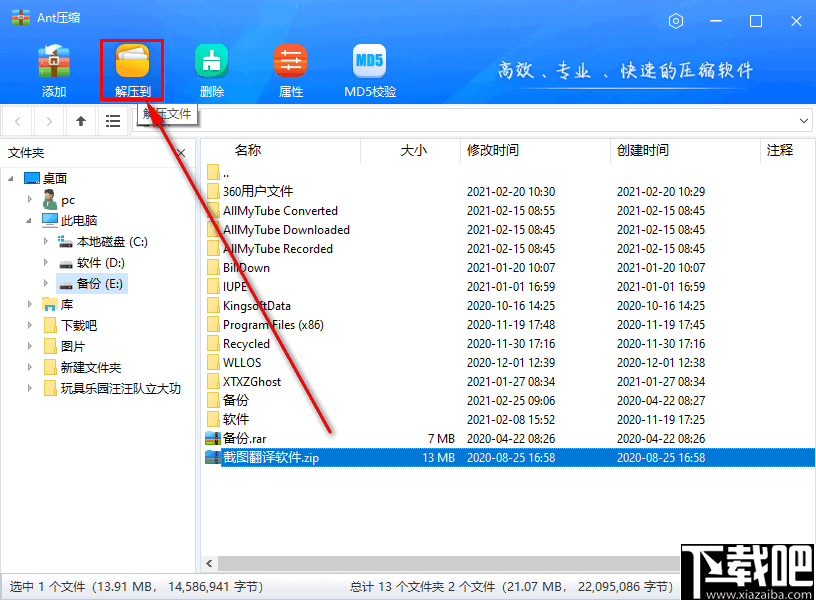Minimize the Ant压缩 window

coord(716,21)
